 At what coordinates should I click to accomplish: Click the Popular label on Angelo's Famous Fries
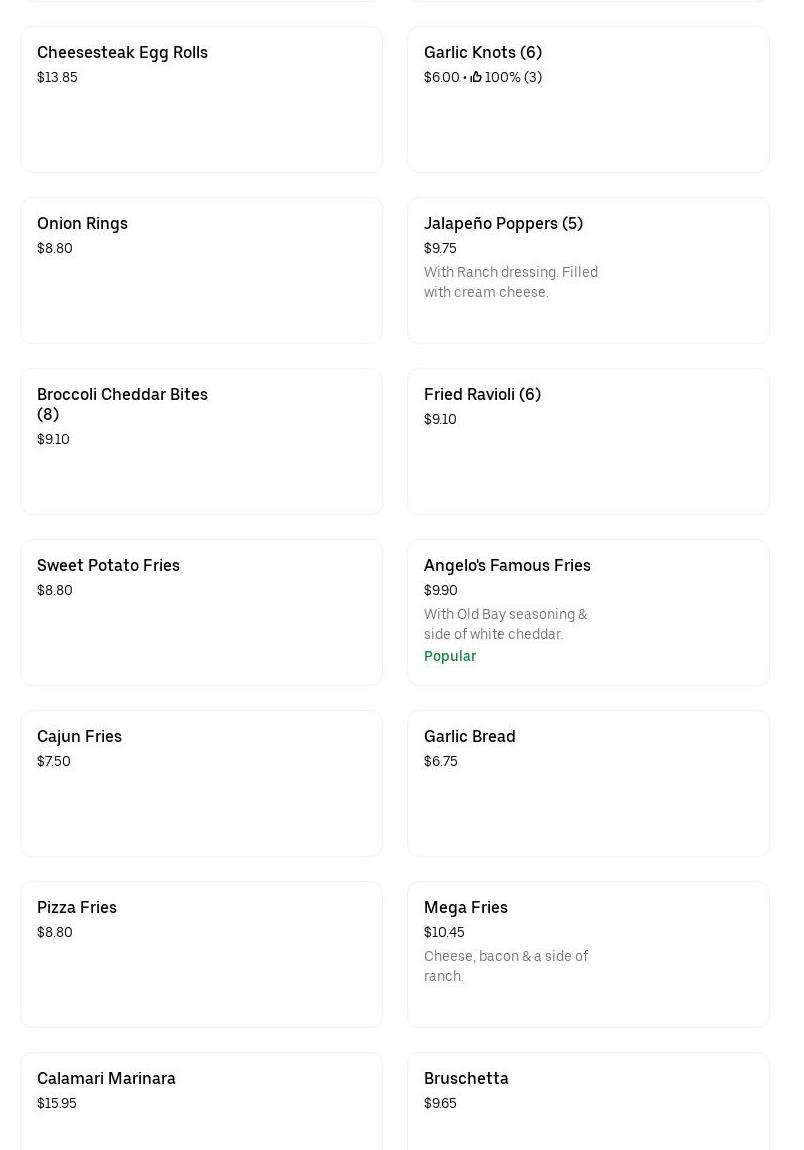coord(450,656)
